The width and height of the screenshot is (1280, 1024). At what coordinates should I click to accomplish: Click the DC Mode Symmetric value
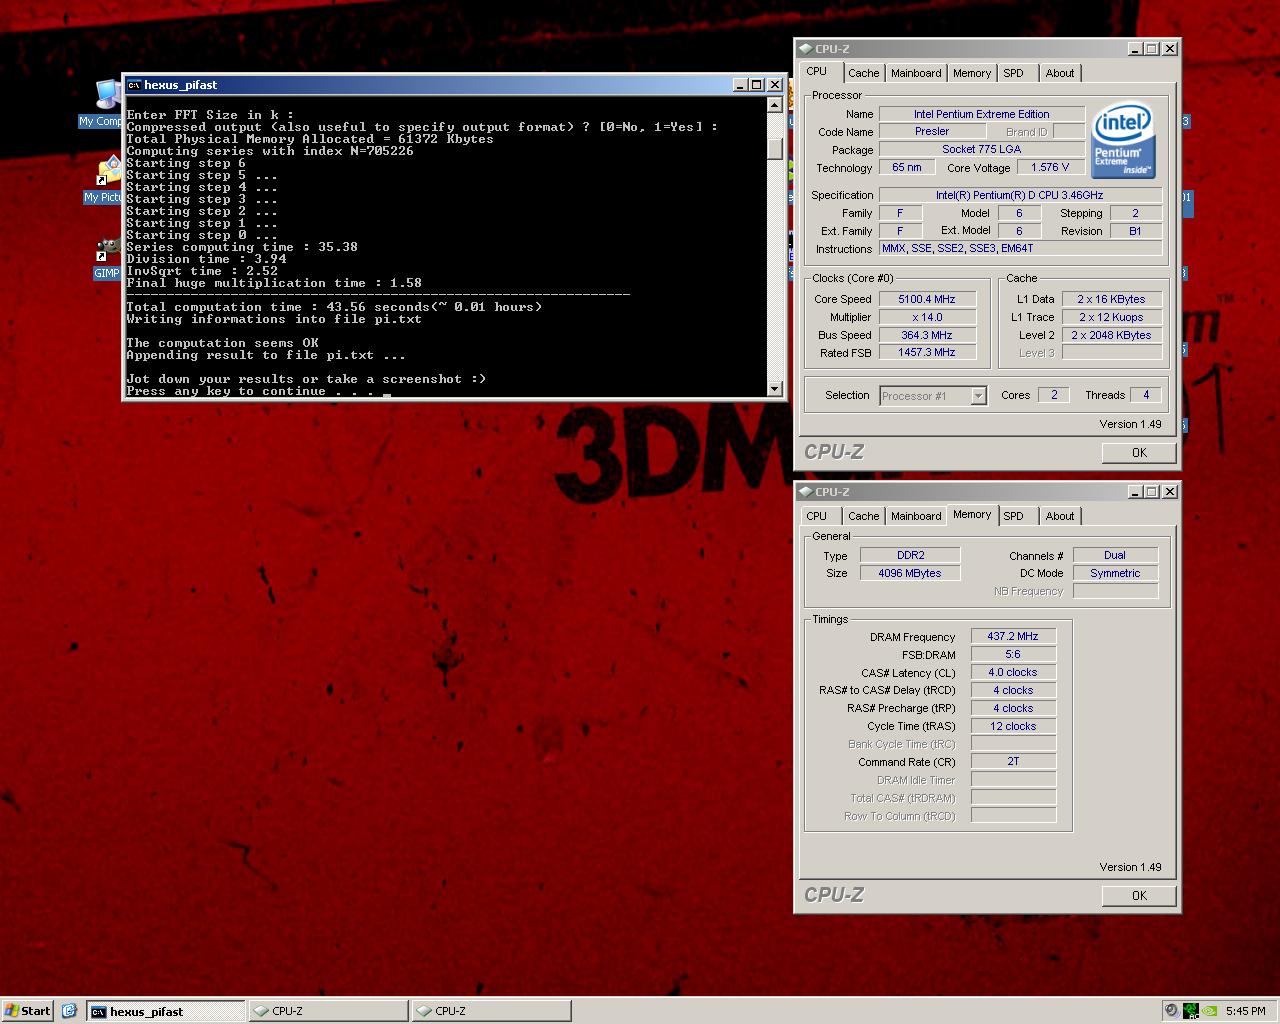(x=1115, y=573)
